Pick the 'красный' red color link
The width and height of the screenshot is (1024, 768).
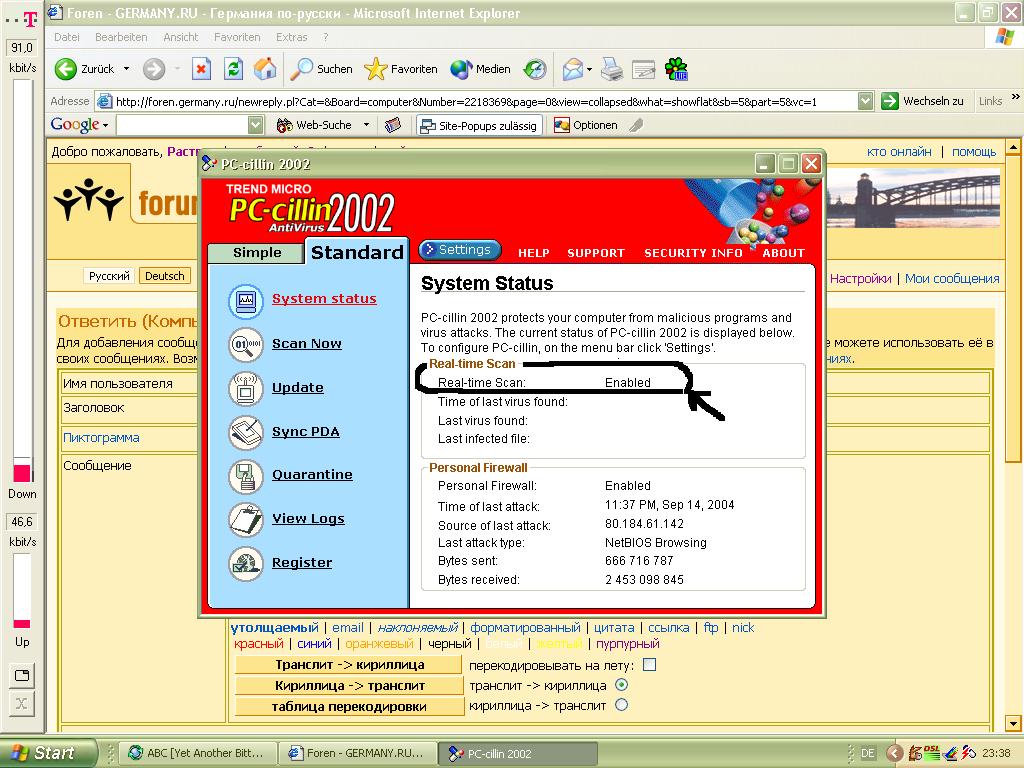click(258, 645)
